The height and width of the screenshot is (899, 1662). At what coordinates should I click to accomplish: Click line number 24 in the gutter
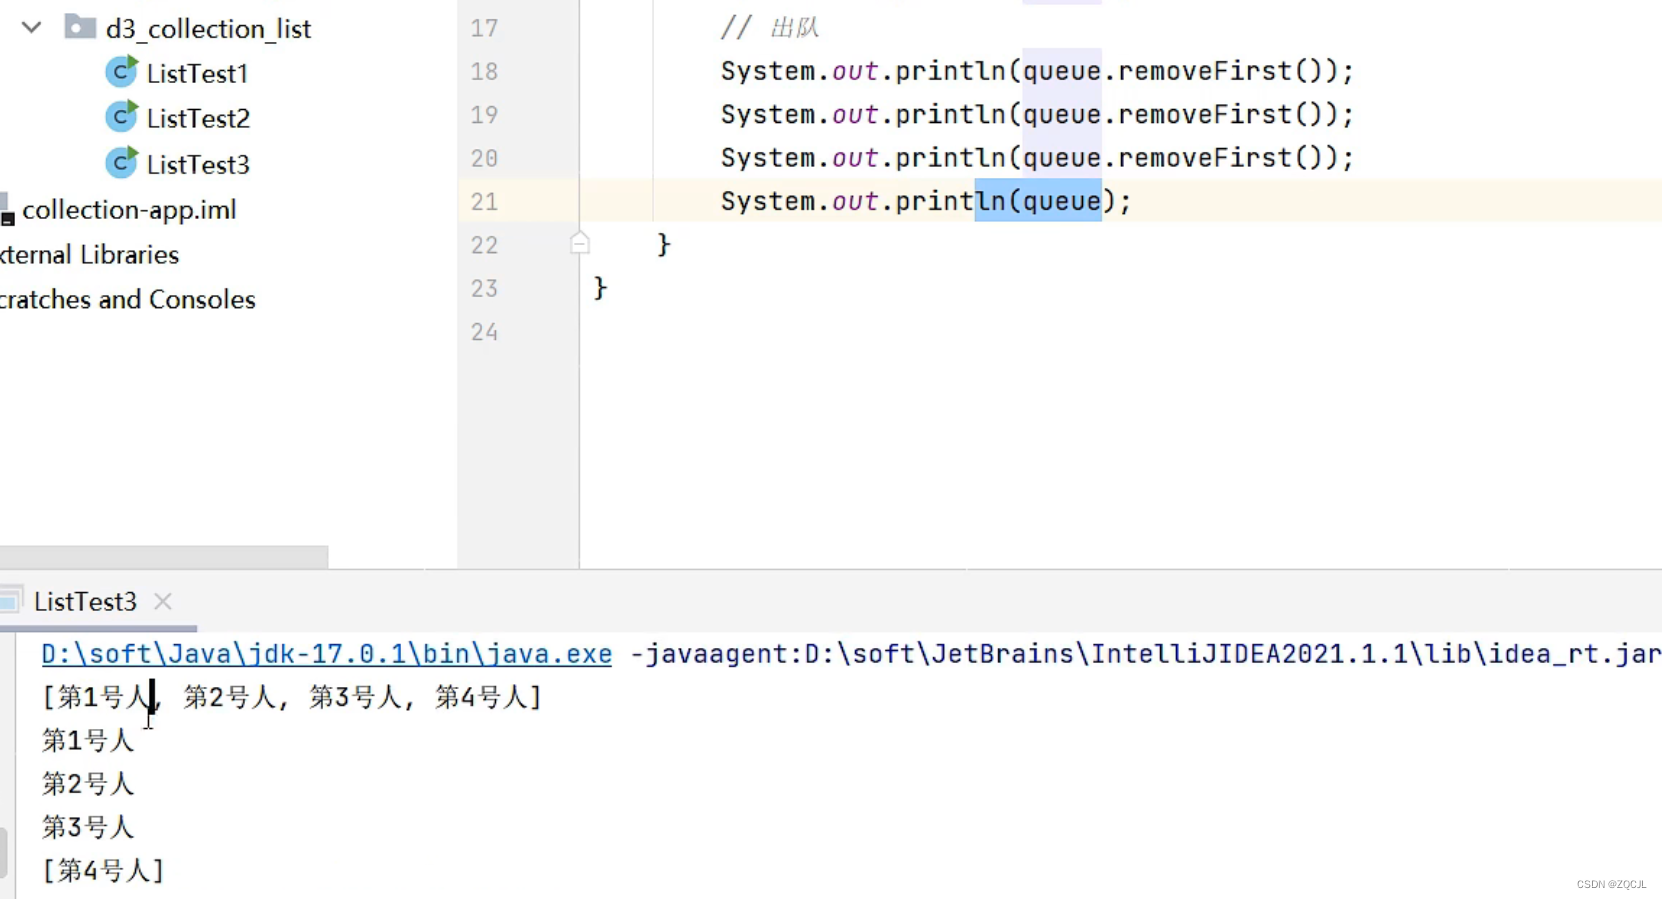pyautogui.click(x=484, y=332)
